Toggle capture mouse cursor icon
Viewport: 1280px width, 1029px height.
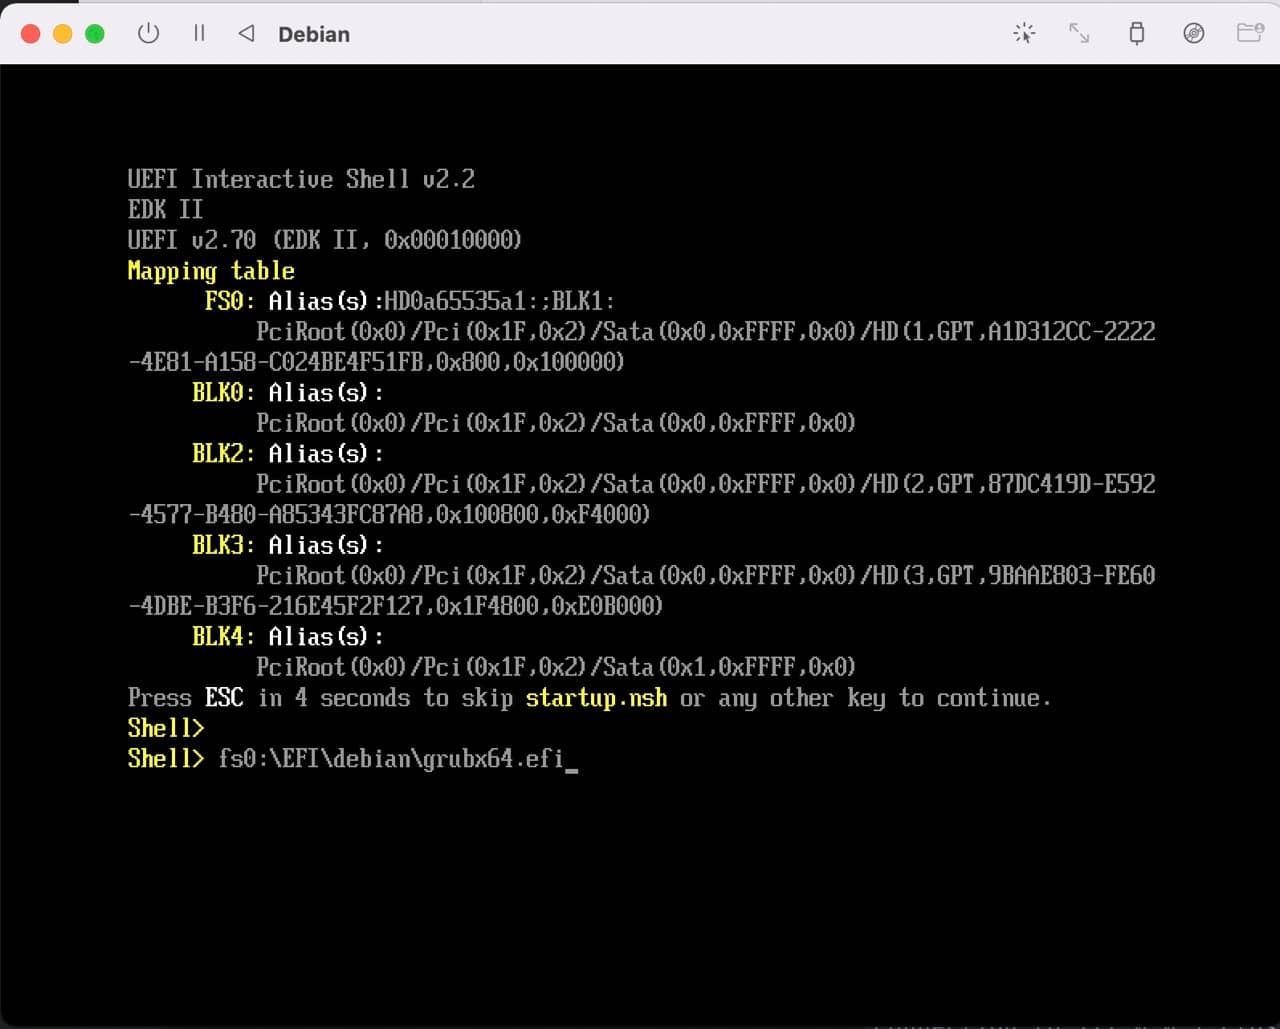coord(1023,33)
